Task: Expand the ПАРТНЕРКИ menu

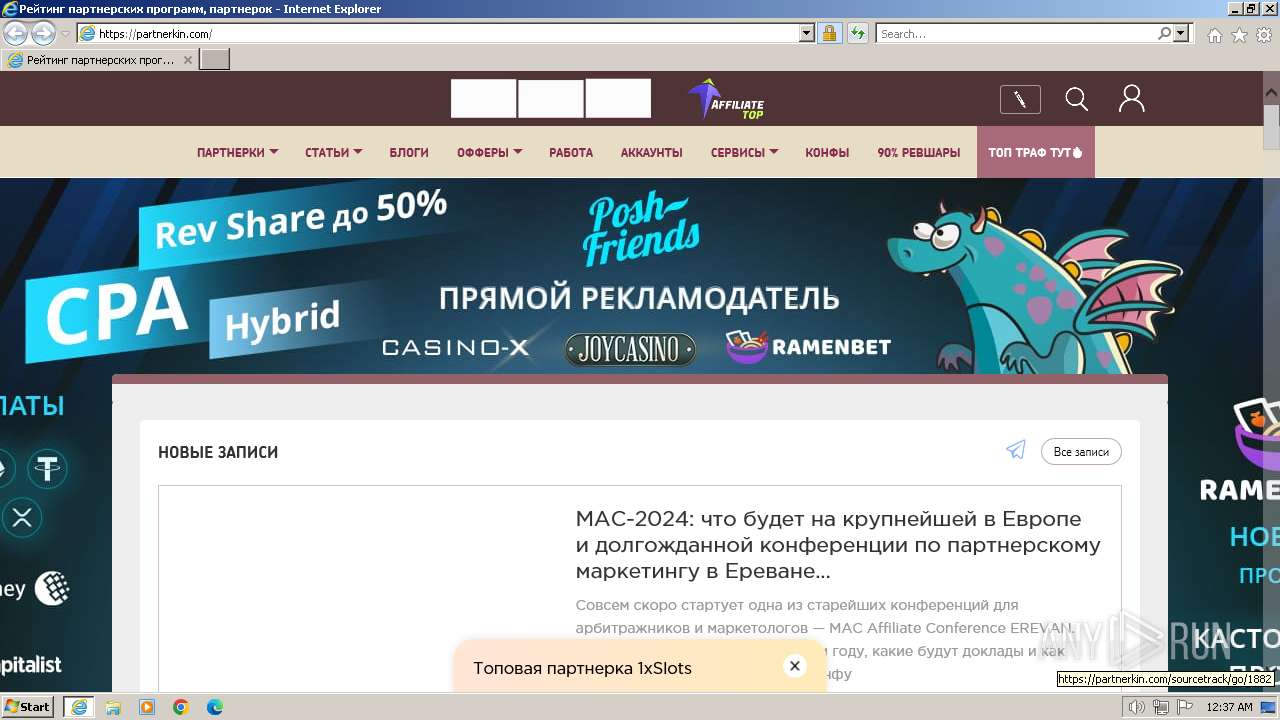Action: click(x=237, y=153)
